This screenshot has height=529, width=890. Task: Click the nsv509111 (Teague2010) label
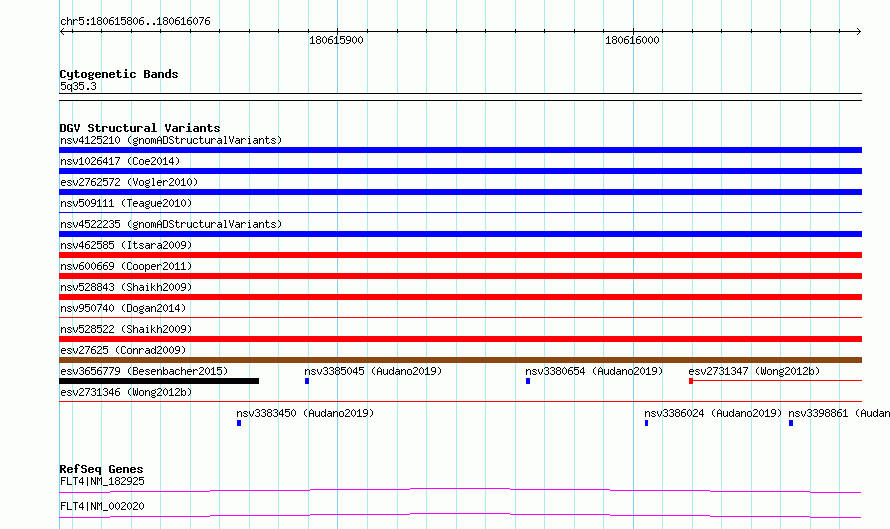click(x=126, y=203)
